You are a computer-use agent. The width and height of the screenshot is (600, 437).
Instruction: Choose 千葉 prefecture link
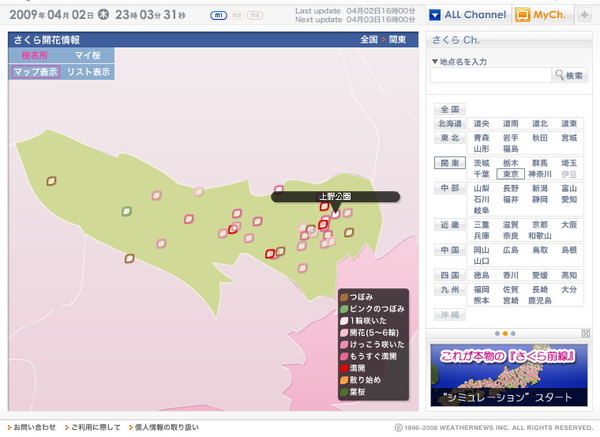pos(481,174)
